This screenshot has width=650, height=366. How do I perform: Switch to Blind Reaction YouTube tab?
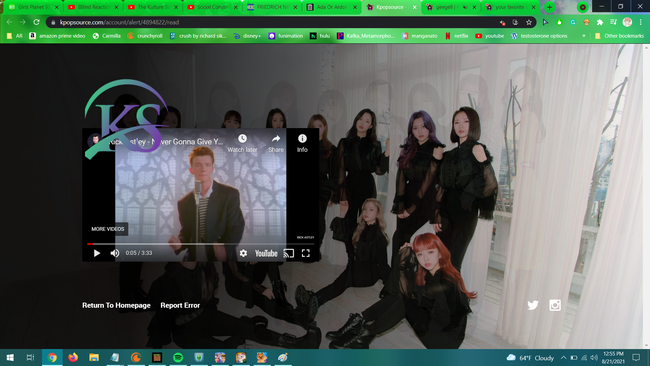click(x=93, y=7)
